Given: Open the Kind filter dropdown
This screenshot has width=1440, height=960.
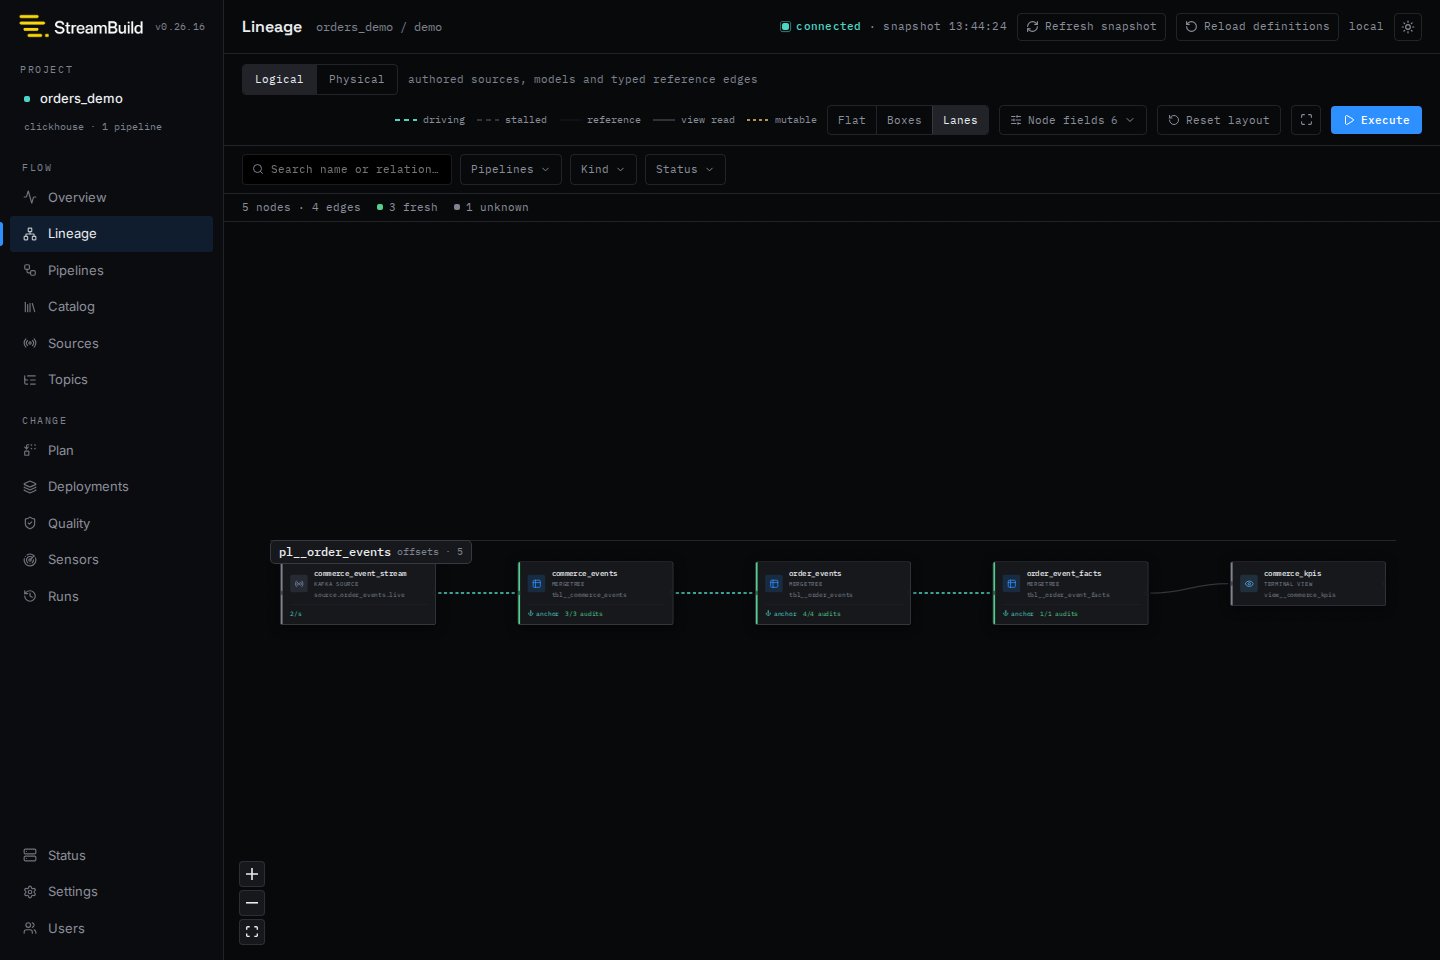Looking at the screenshot, I should [x=603, y=169].
